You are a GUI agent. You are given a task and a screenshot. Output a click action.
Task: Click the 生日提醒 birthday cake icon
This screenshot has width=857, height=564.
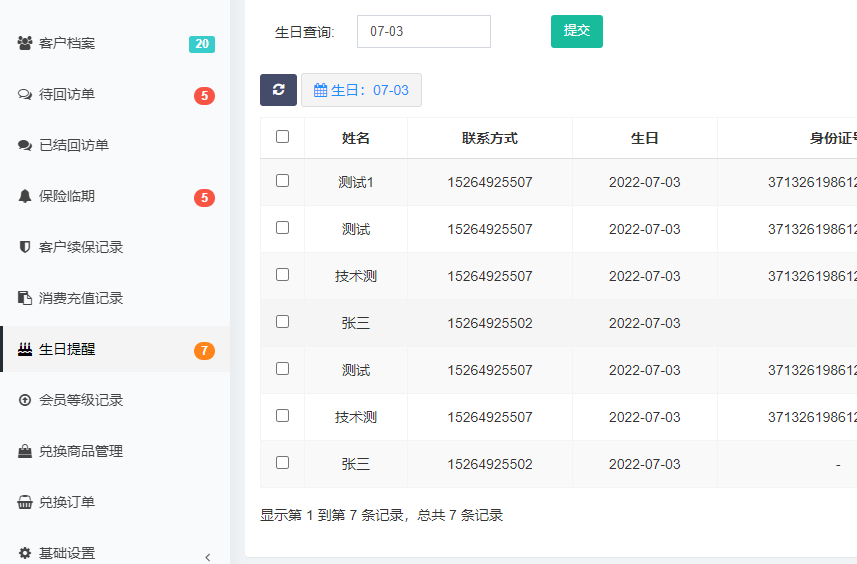25,350
